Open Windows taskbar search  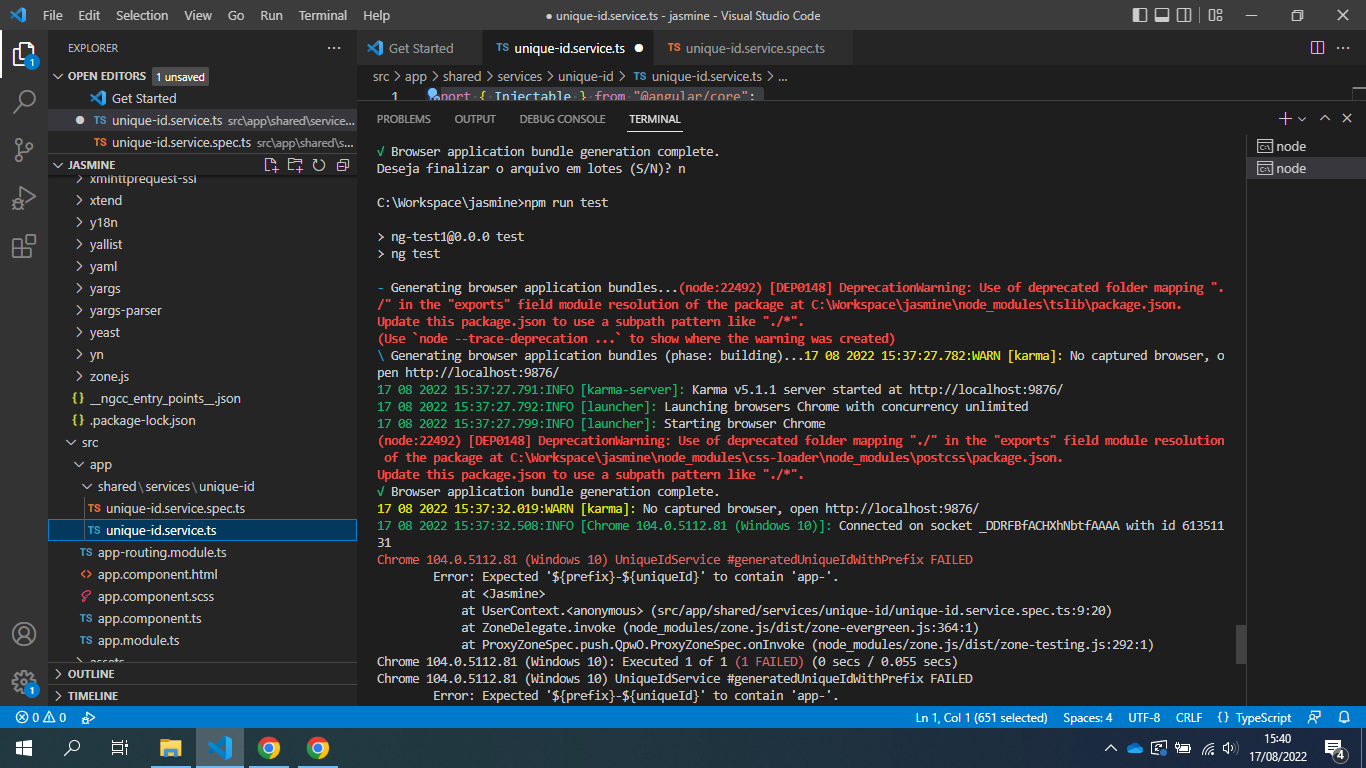point(72,747)
